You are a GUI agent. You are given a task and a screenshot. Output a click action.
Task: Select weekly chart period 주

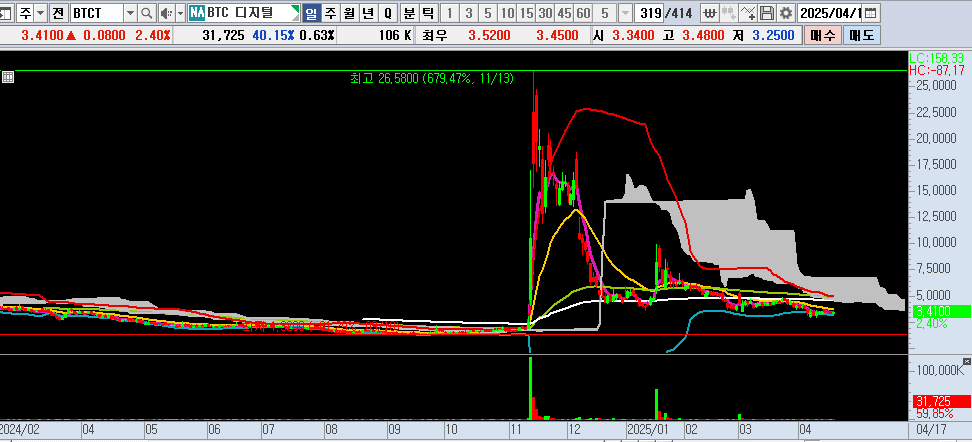pyautogui.click(x=330, y=12)
